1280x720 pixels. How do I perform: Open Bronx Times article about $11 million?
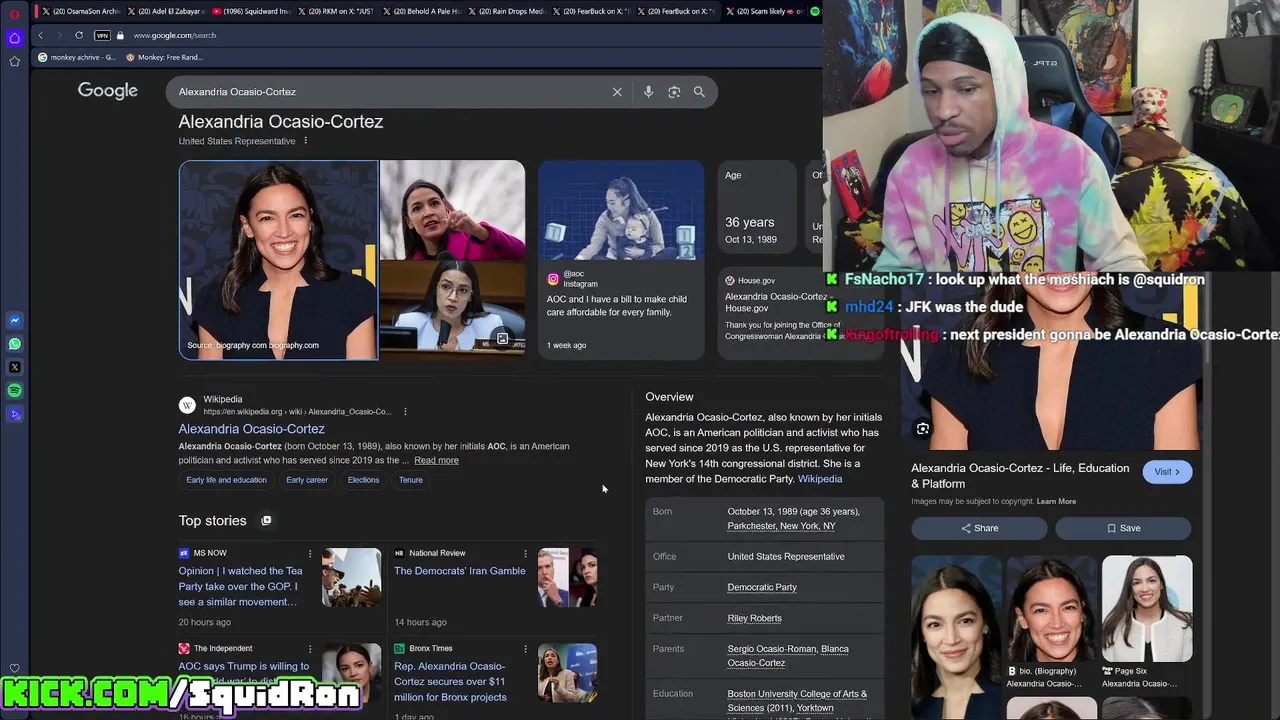coord(450,682)
